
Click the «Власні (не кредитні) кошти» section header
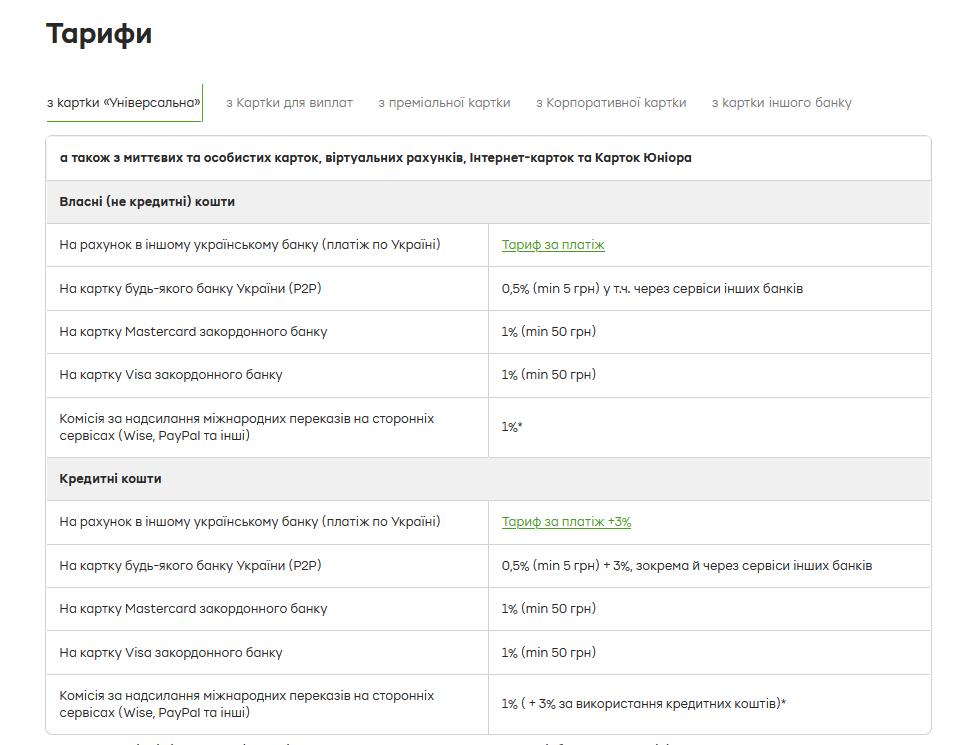(x=147, y=202)
